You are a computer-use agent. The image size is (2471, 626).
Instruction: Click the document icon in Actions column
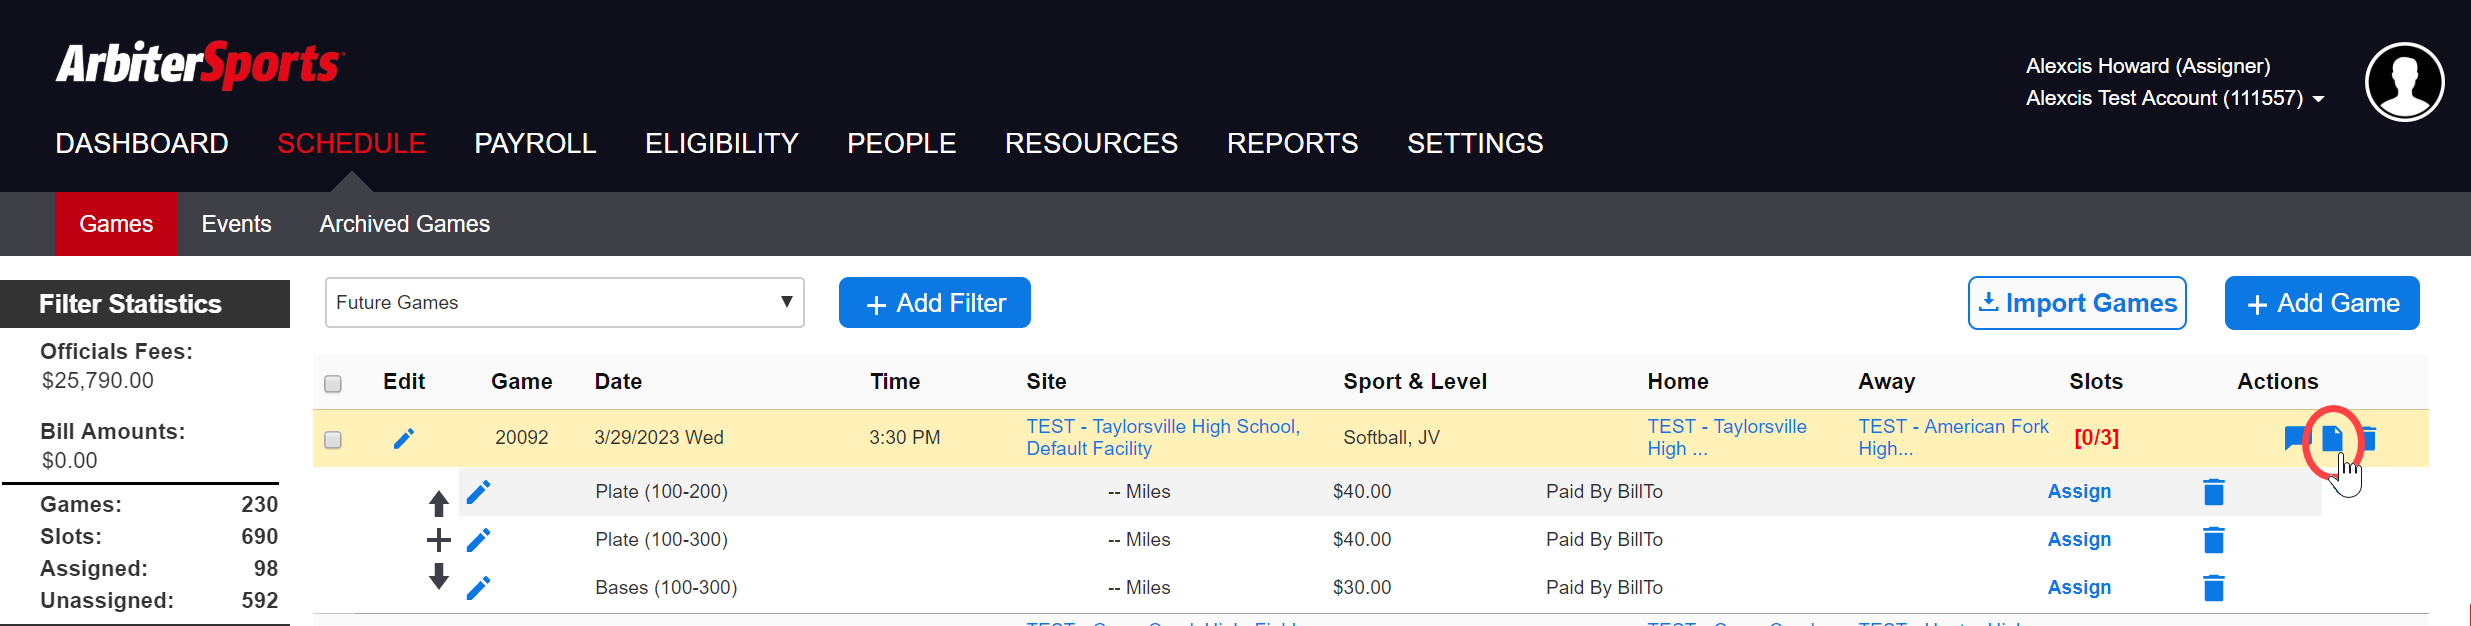click(x=2332, y=438)
